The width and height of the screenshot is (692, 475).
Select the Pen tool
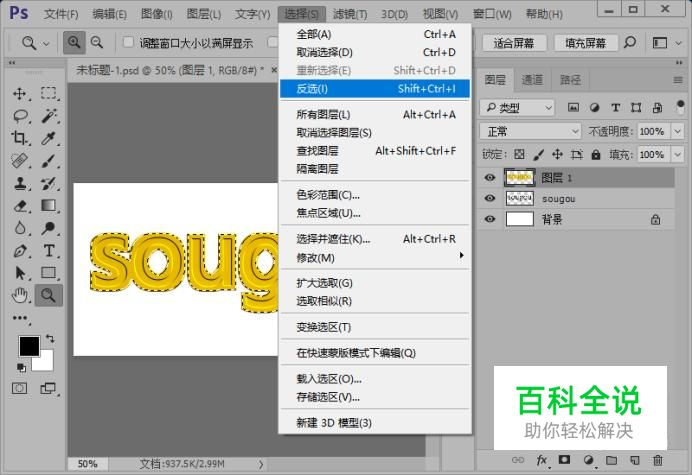click(20, 251)
